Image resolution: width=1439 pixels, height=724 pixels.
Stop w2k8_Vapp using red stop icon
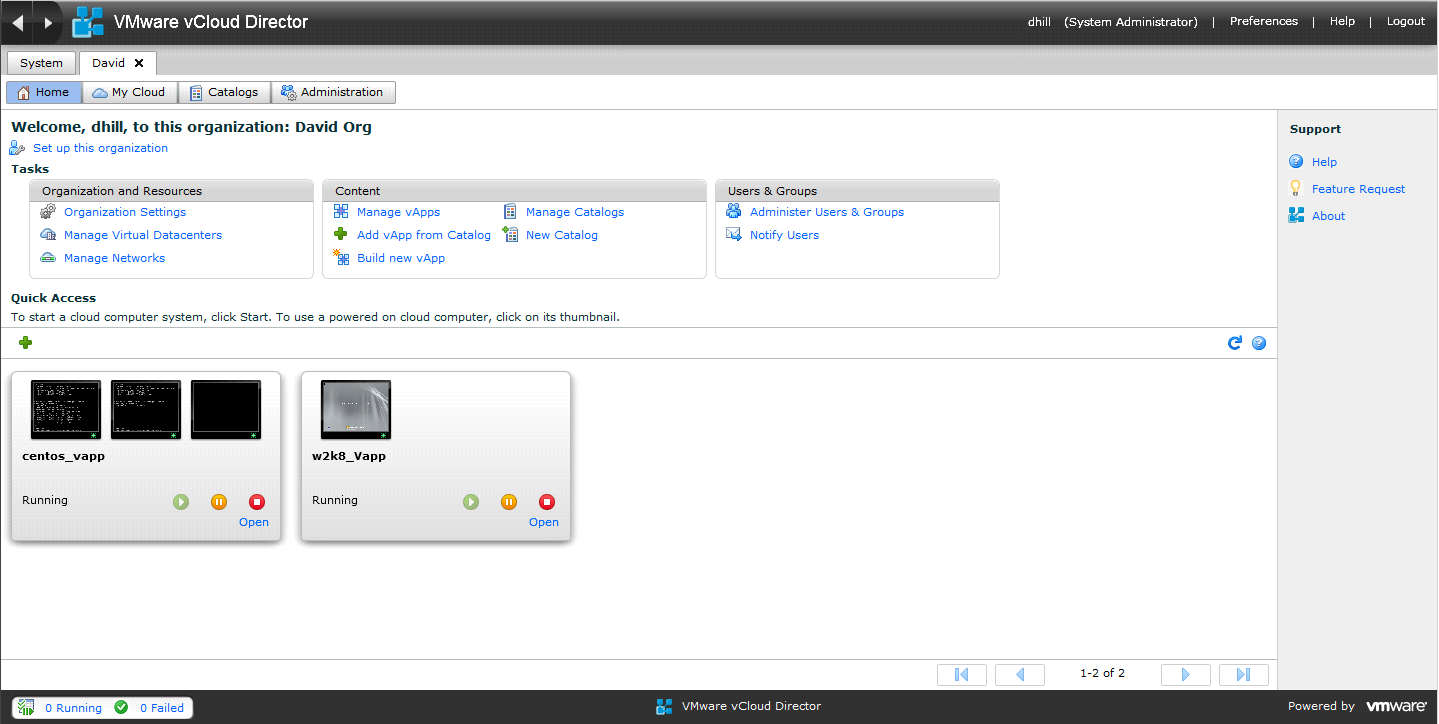pos(547,502)
